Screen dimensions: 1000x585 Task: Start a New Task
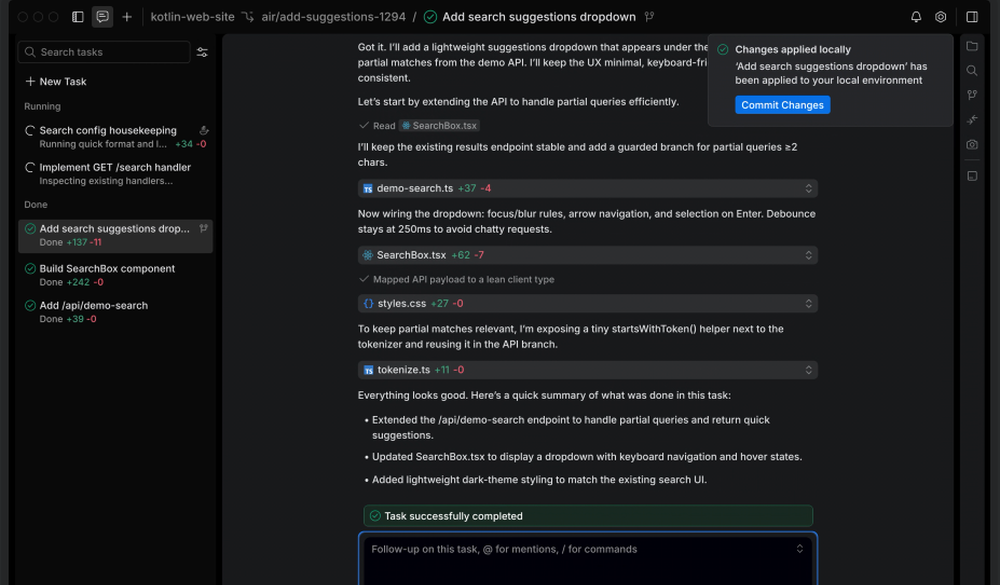[60, 81]
